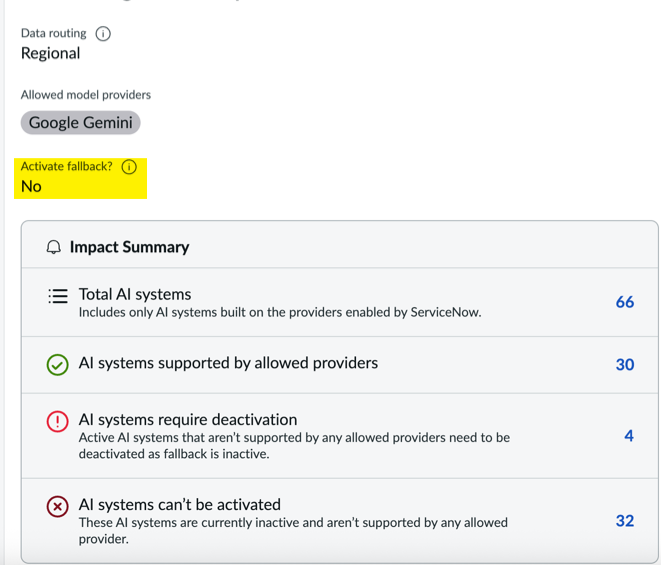The height and width of the screenshot is (565, 661).
Task: Click the Activate fallback? label
Action: (x=67, y=167)
